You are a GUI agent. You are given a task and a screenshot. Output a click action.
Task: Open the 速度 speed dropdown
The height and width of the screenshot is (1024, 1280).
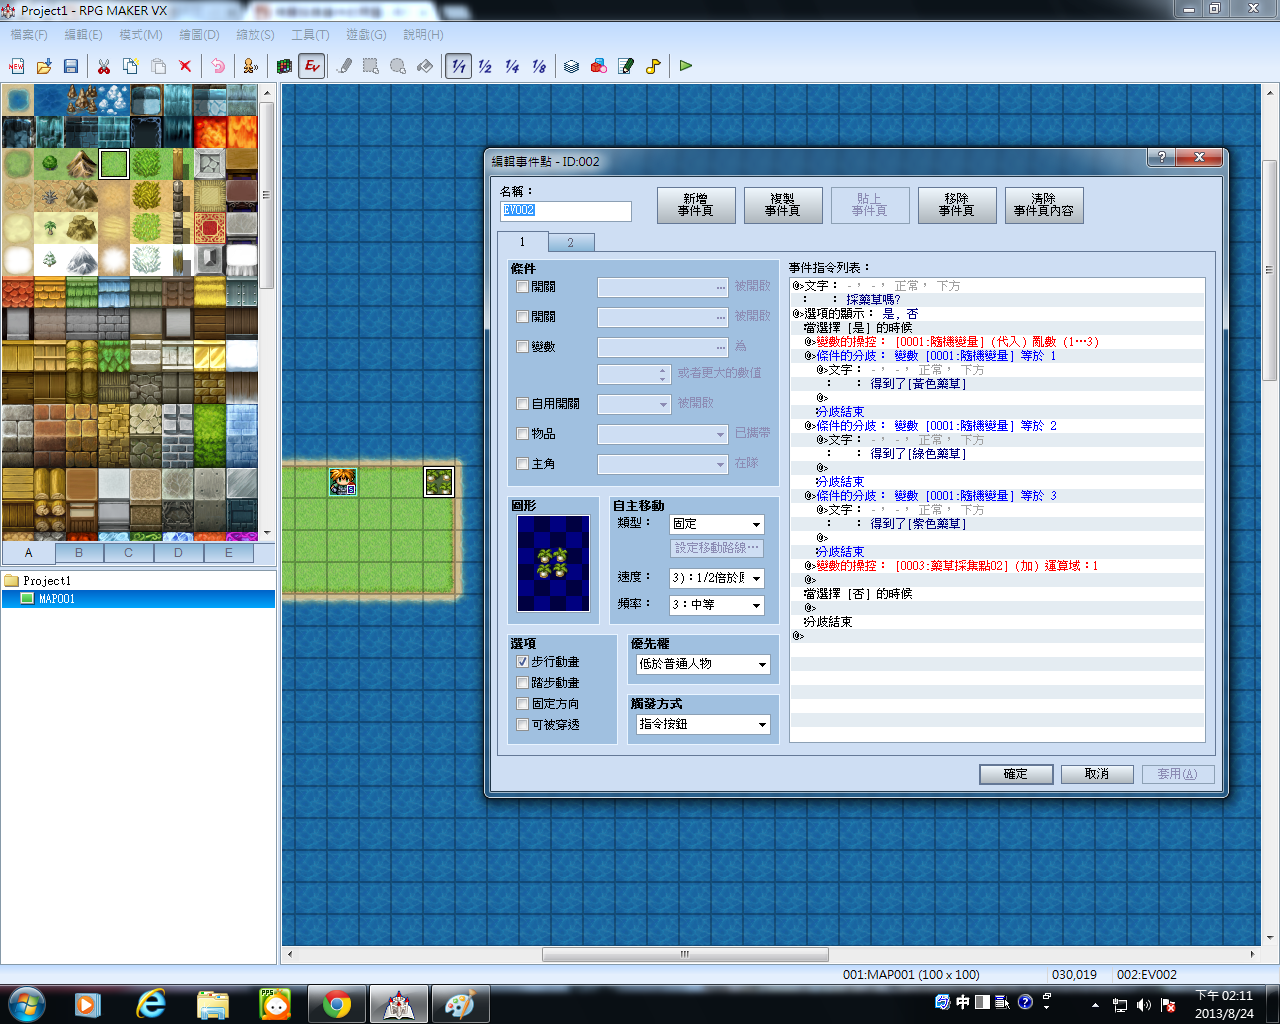coord(717,578)
